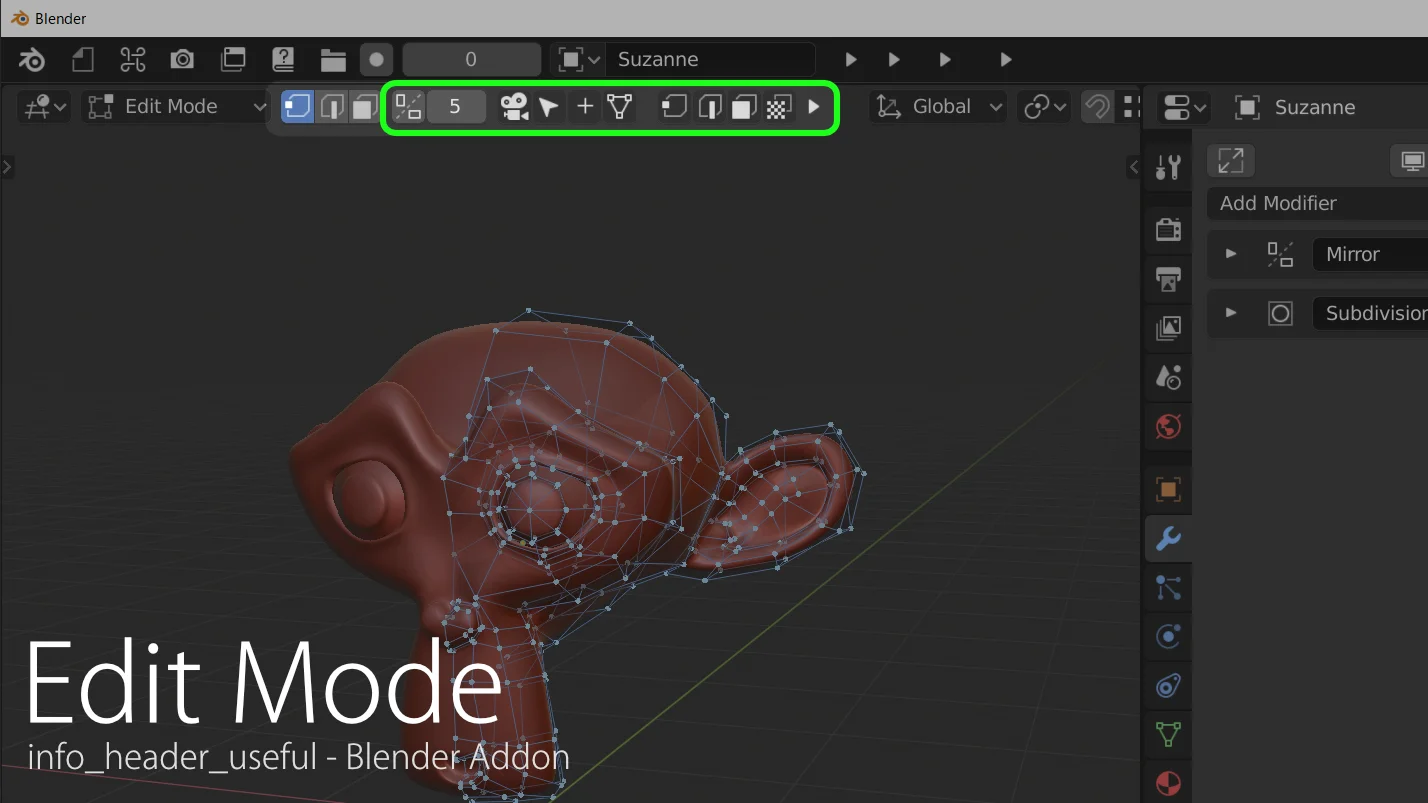Open the Object Data properties tab
Image resolution: width=1428 pixels, height=803 pixels.
[x=1168, y=735]
